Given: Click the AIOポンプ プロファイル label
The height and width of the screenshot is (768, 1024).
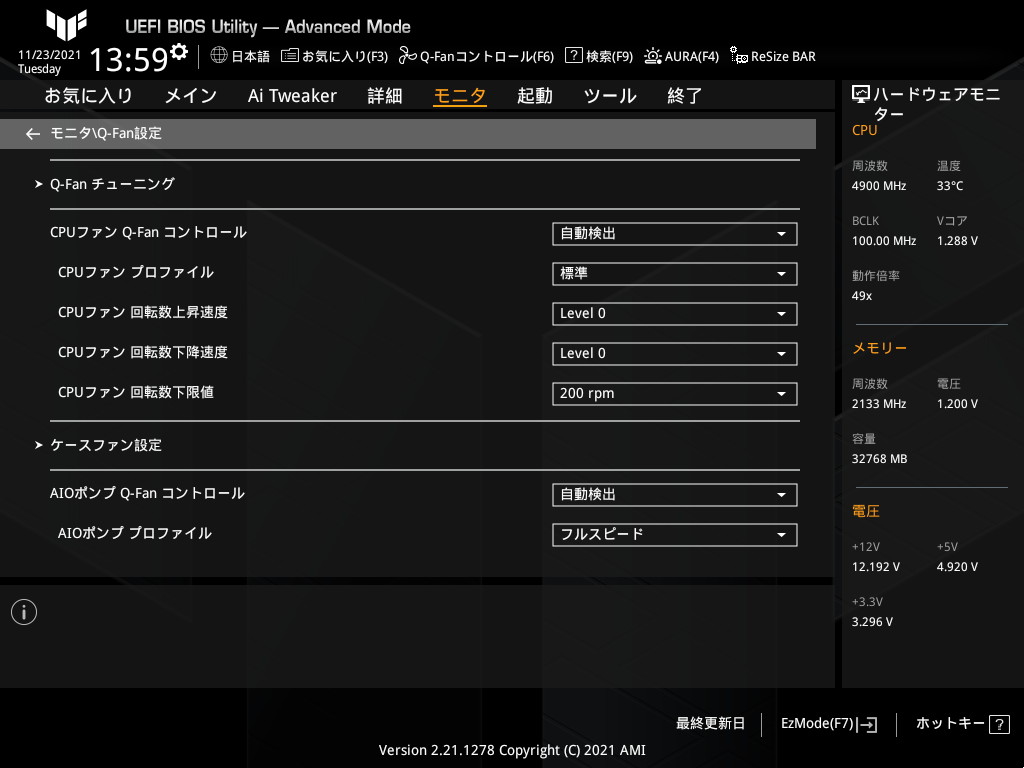Looking at the screenshot, I should click(x=135, y=534).
